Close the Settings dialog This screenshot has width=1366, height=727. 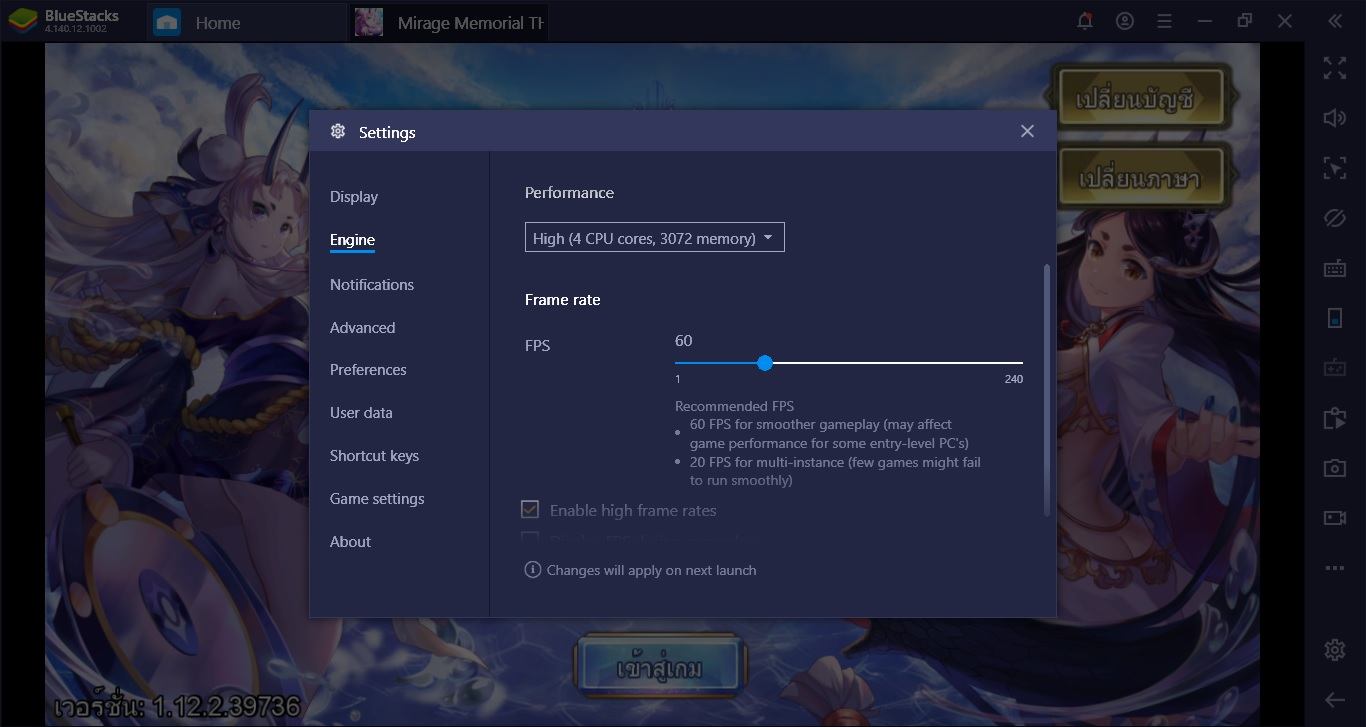[x=1027, y=131]
